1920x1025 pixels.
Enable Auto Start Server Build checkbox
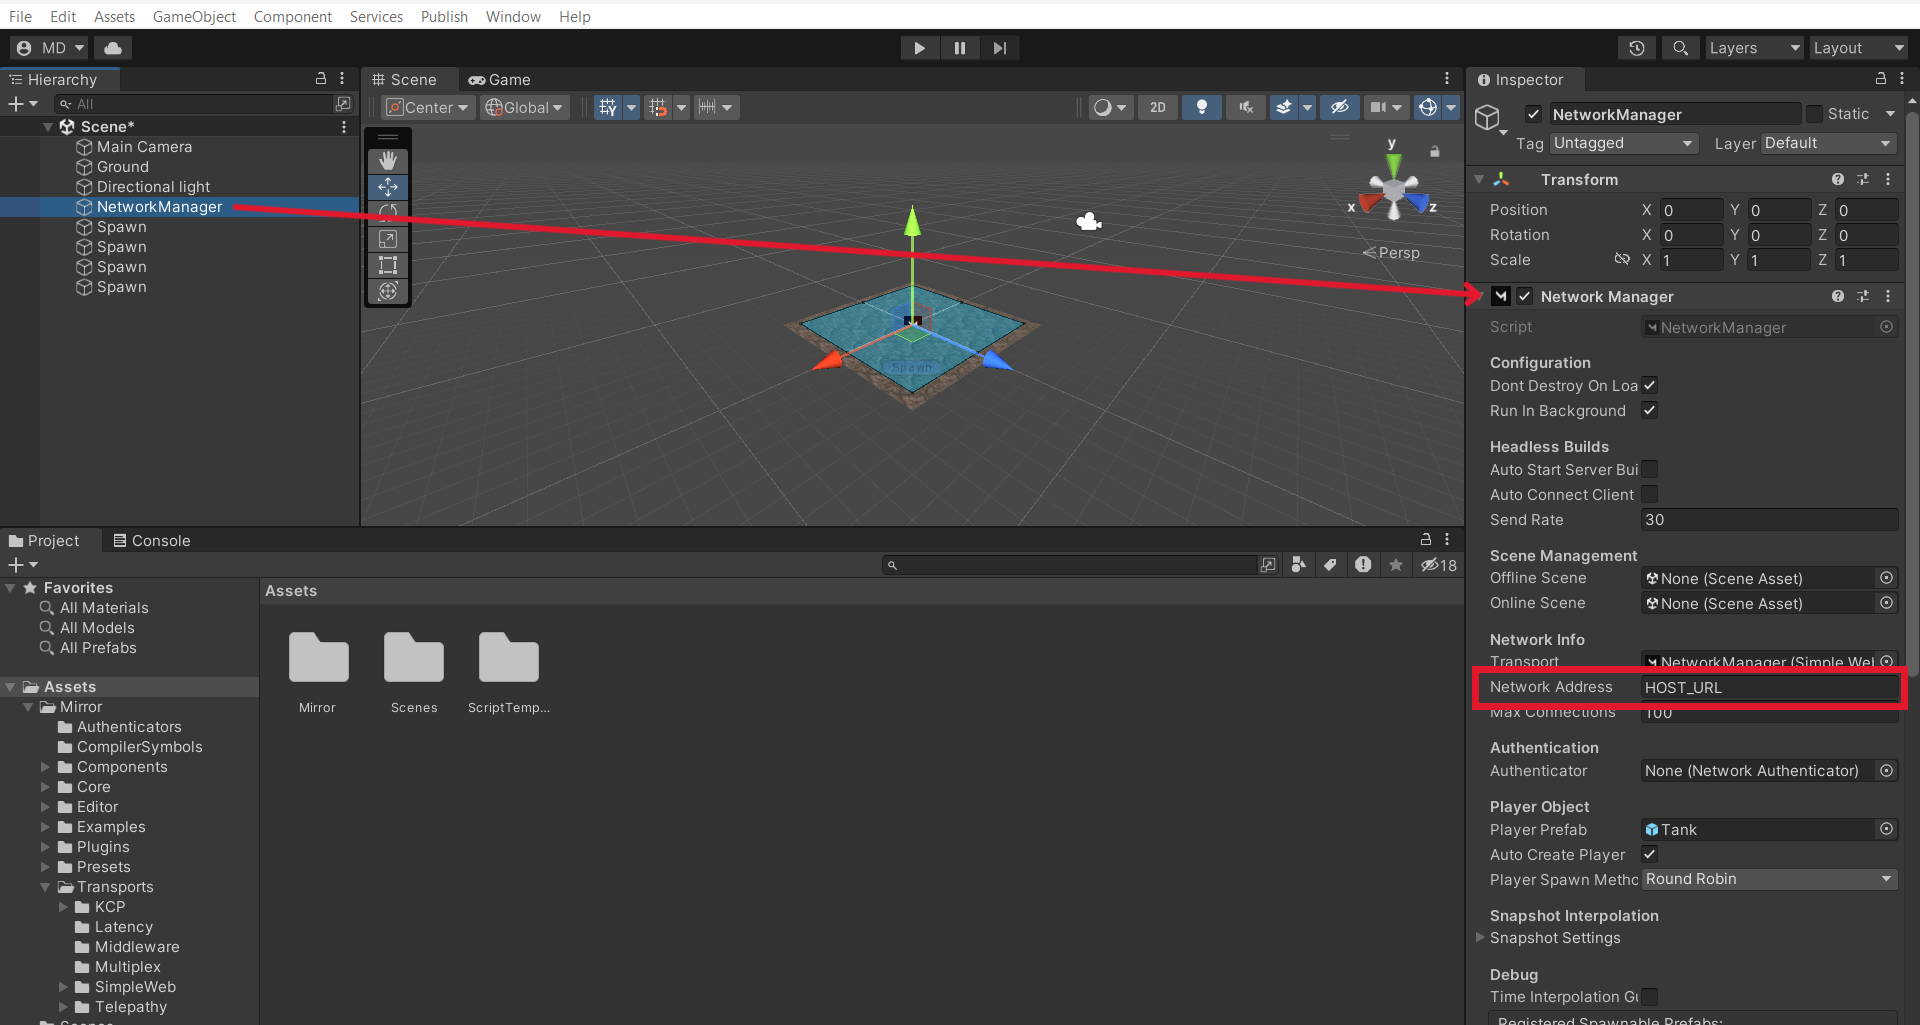coord(1650,469)
